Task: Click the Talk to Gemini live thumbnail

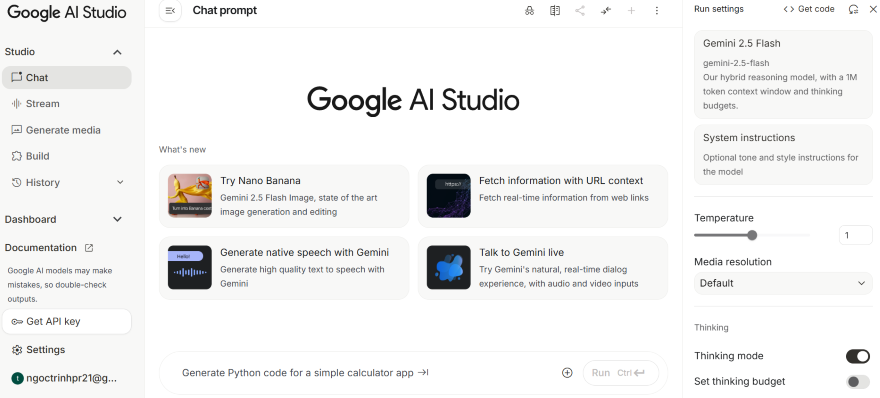Action: [x=448, y=267]
